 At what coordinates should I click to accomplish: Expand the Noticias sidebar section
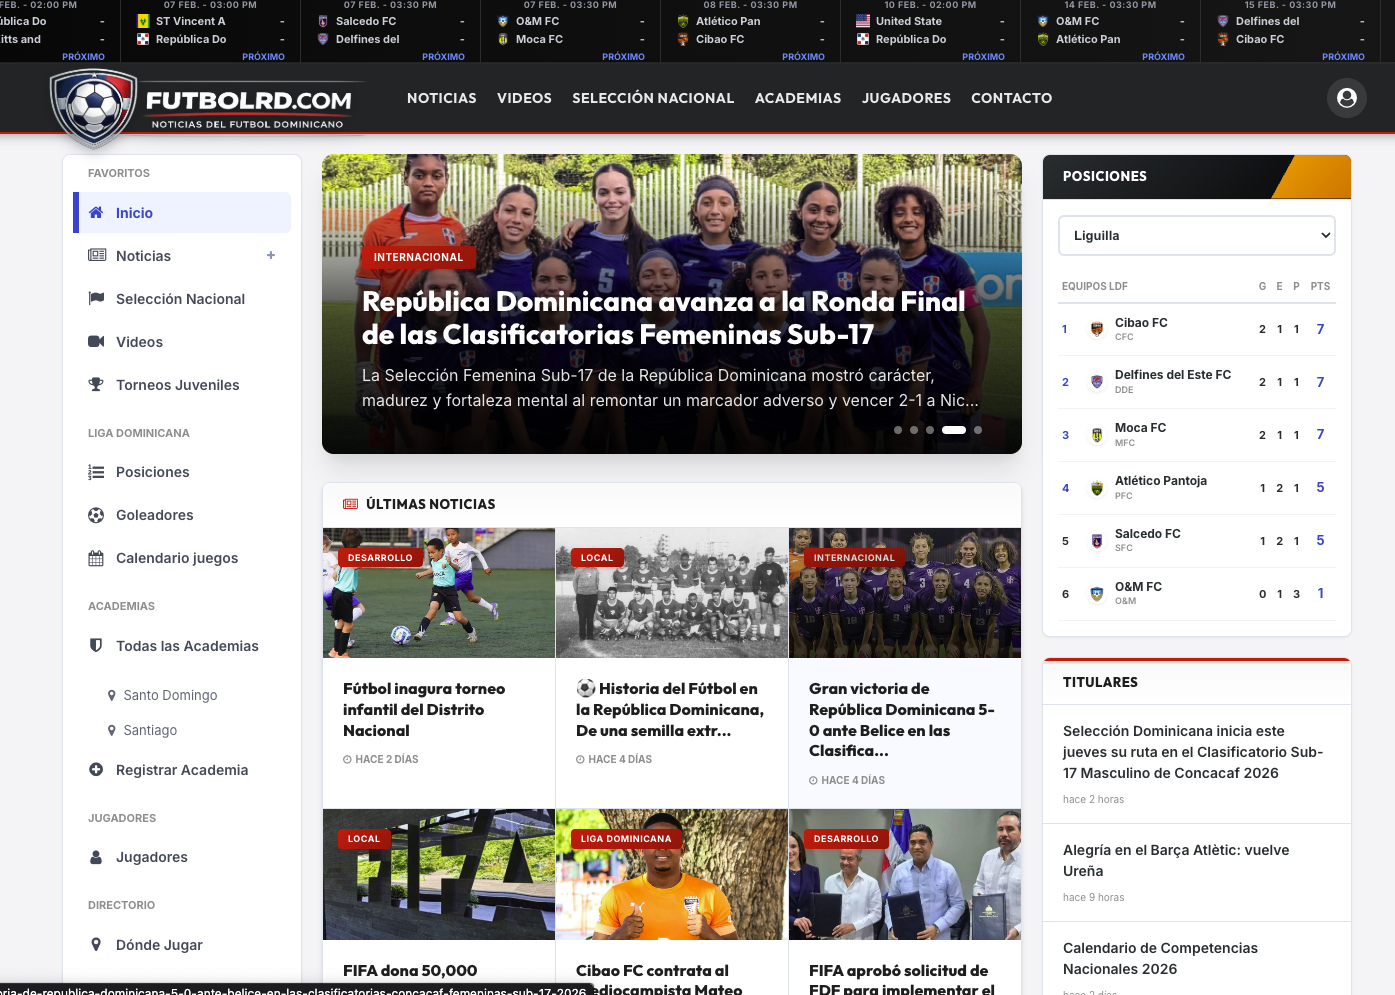(270, 255)
